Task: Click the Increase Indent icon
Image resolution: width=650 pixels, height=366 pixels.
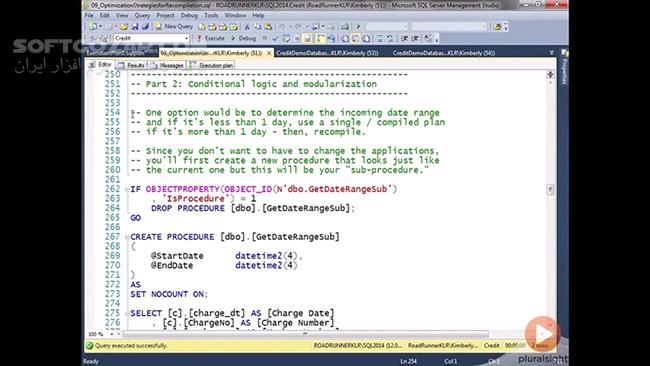Action: 415,38
